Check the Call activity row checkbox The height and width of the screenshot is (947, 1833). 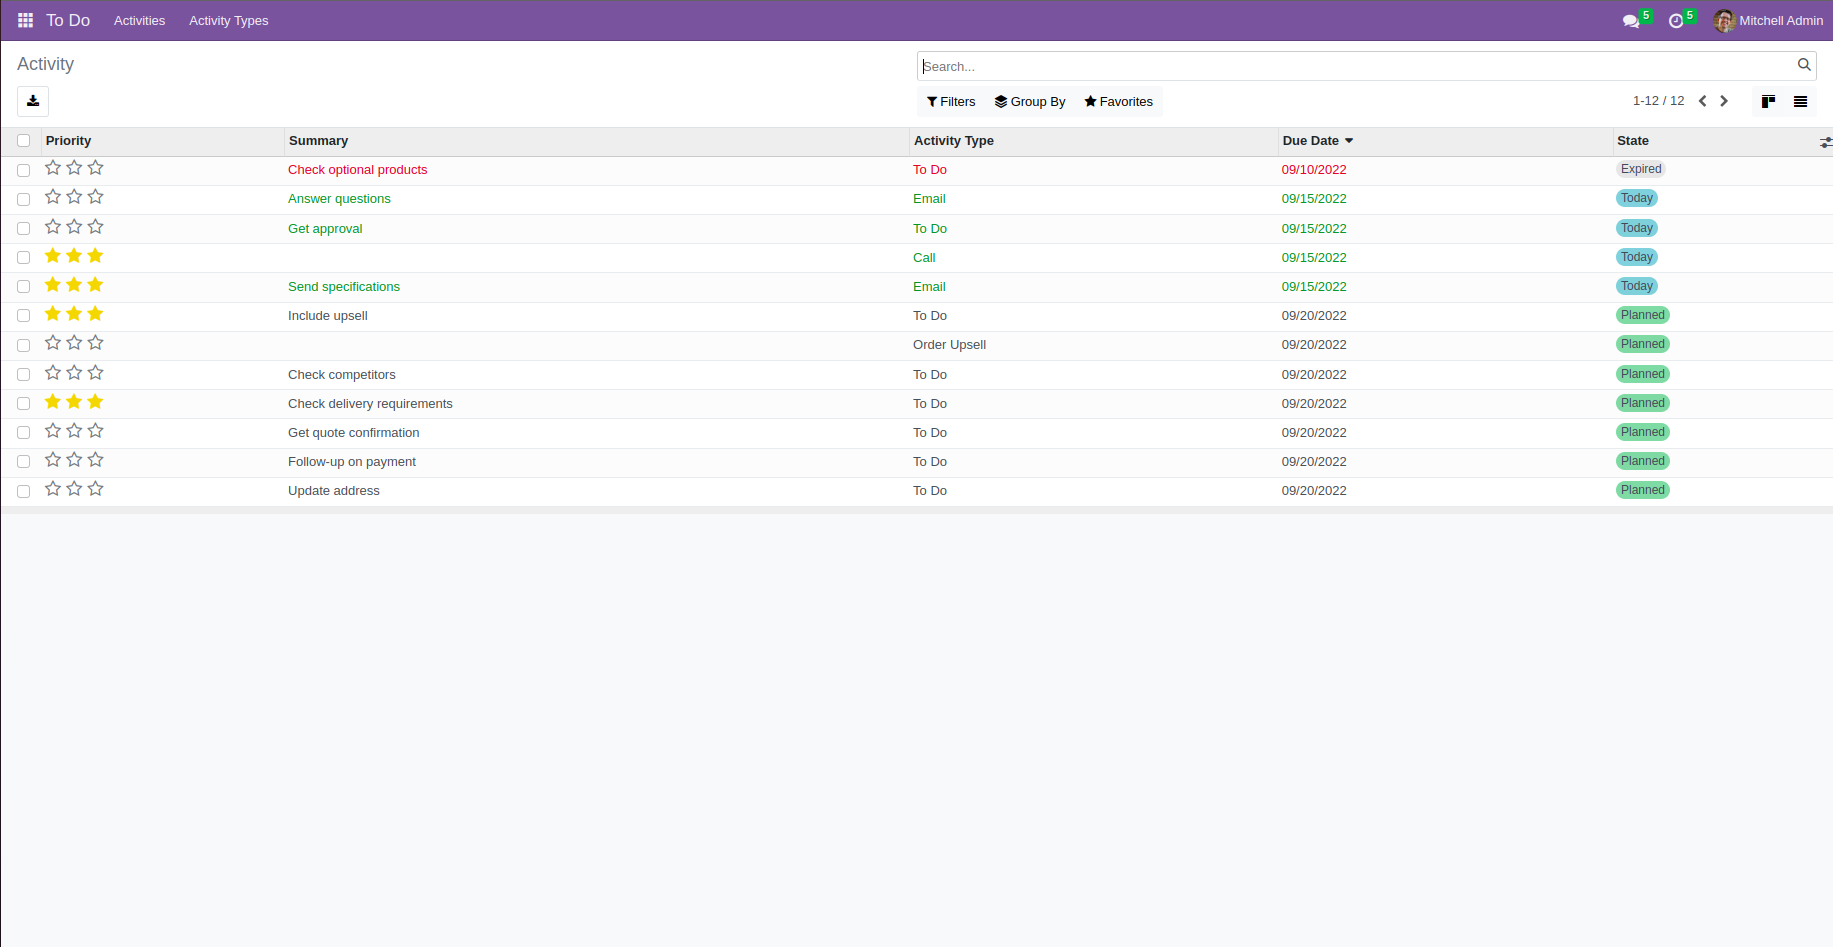(23, 258)
